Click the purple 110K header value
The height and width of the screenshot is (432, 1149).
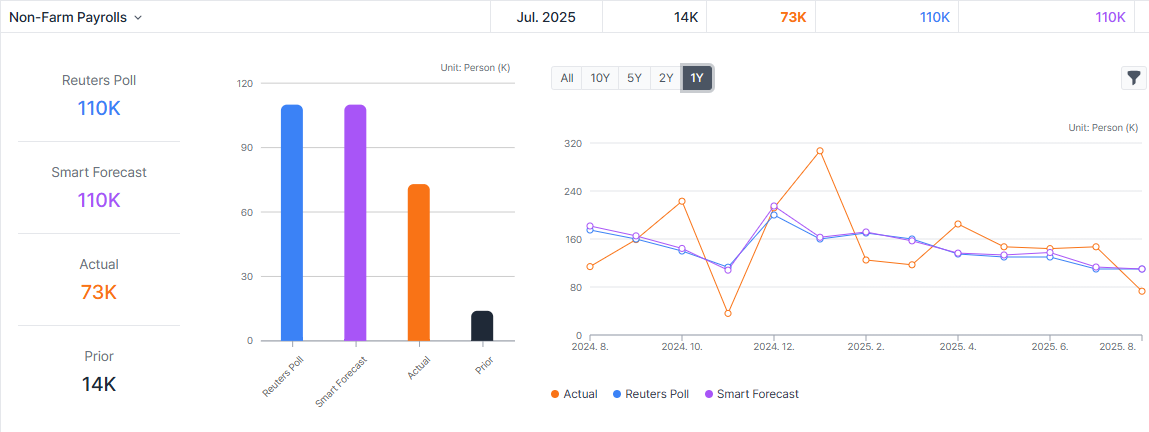click(x=1110, y=17)
